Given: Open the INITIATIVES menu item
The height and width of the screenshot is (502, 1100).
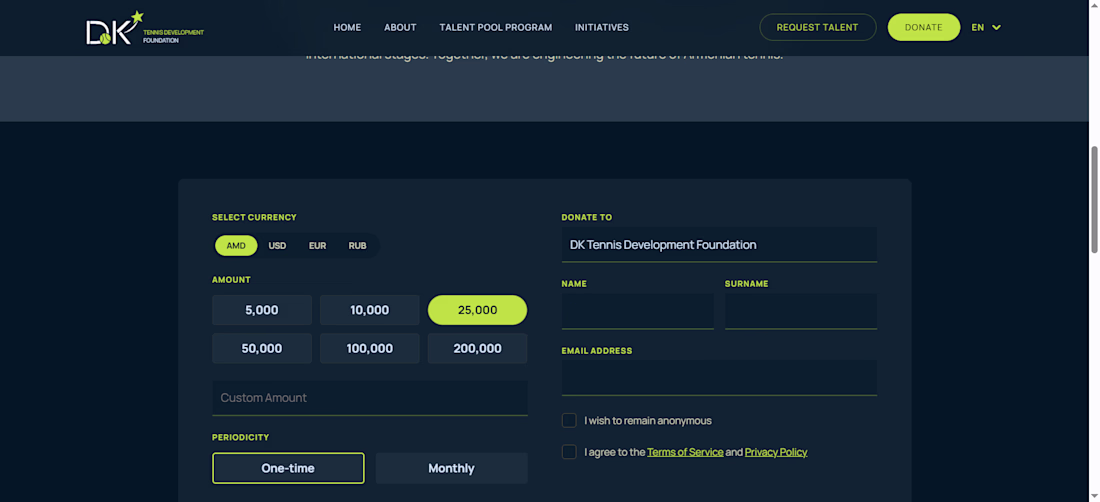Looking at the screenshot, I should click(x=602, y=27).
